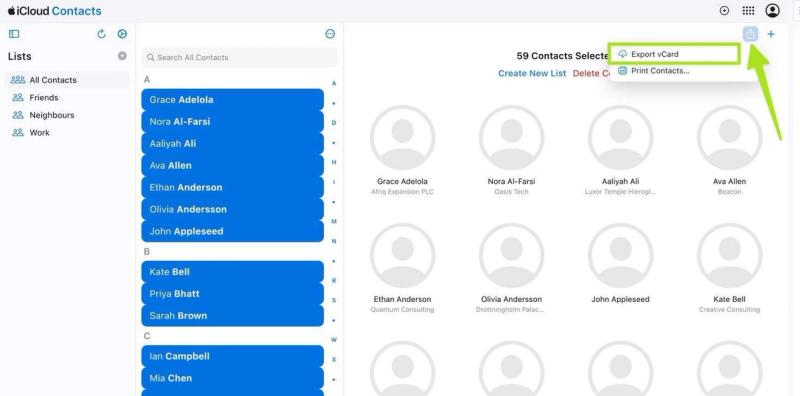Jump to letter M in index

[334, 221]
